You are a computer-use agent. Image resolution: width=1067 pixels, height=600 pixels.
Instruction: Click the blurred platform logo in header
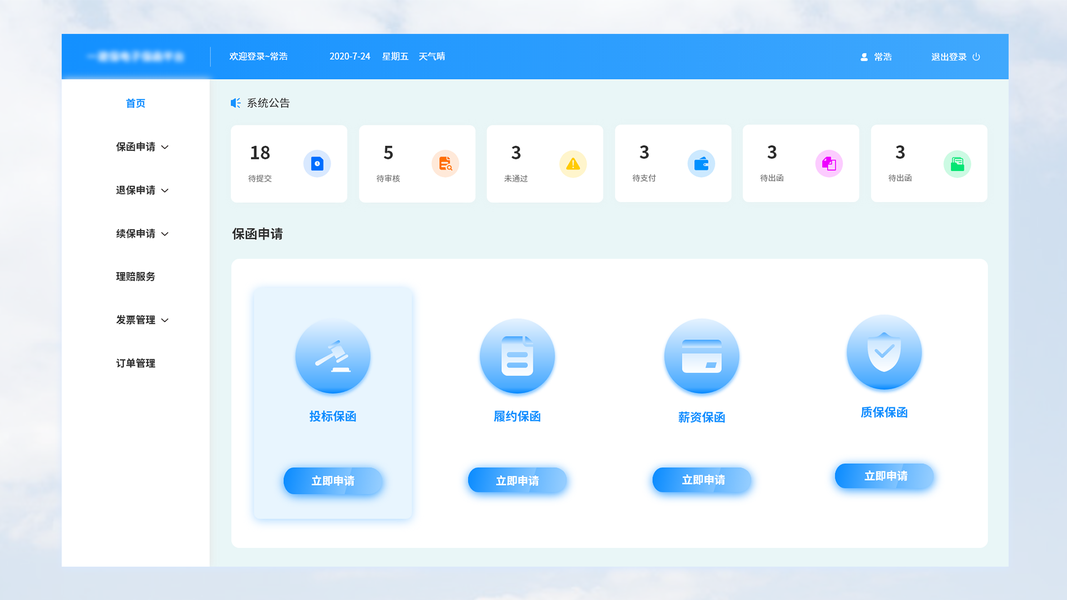[x=136, y=56]
